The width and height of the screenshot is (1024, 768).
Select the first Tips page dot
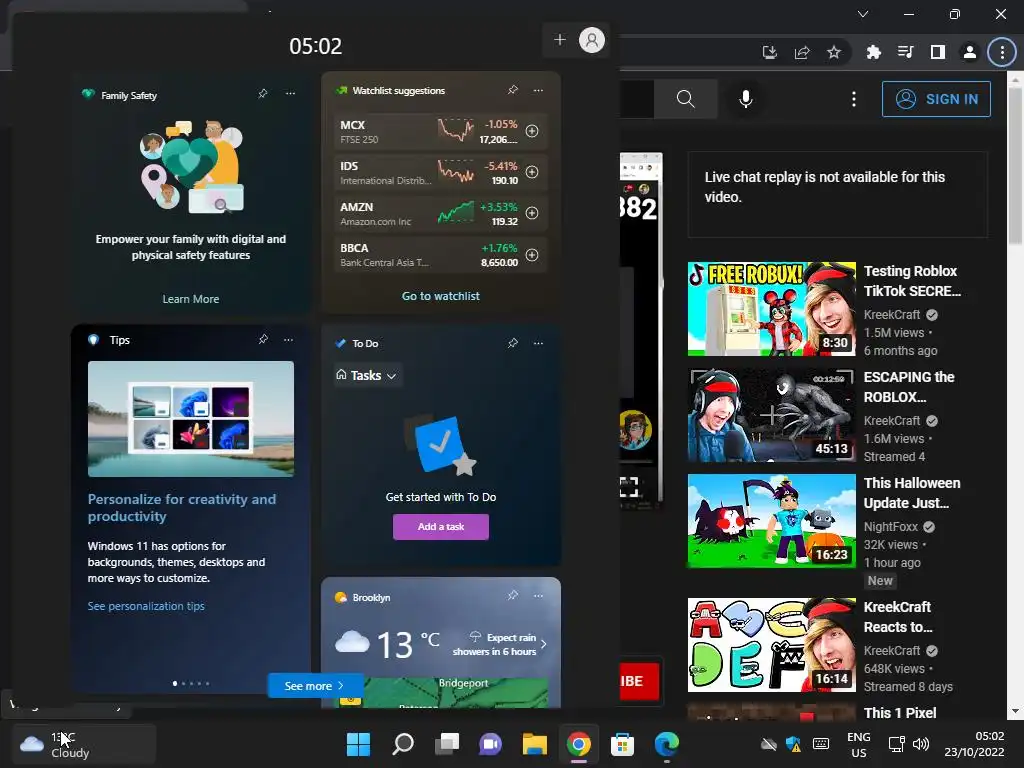(x=174, y=683)
